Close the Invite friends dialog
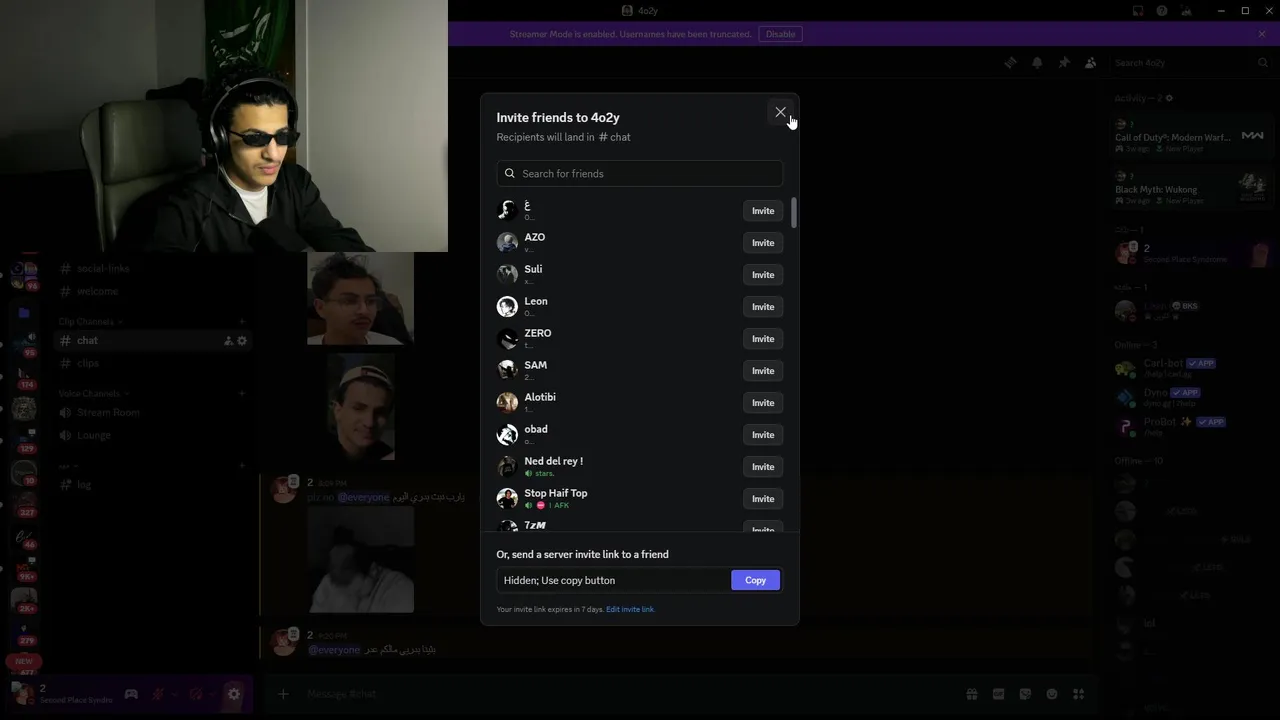 coord(780,112)
